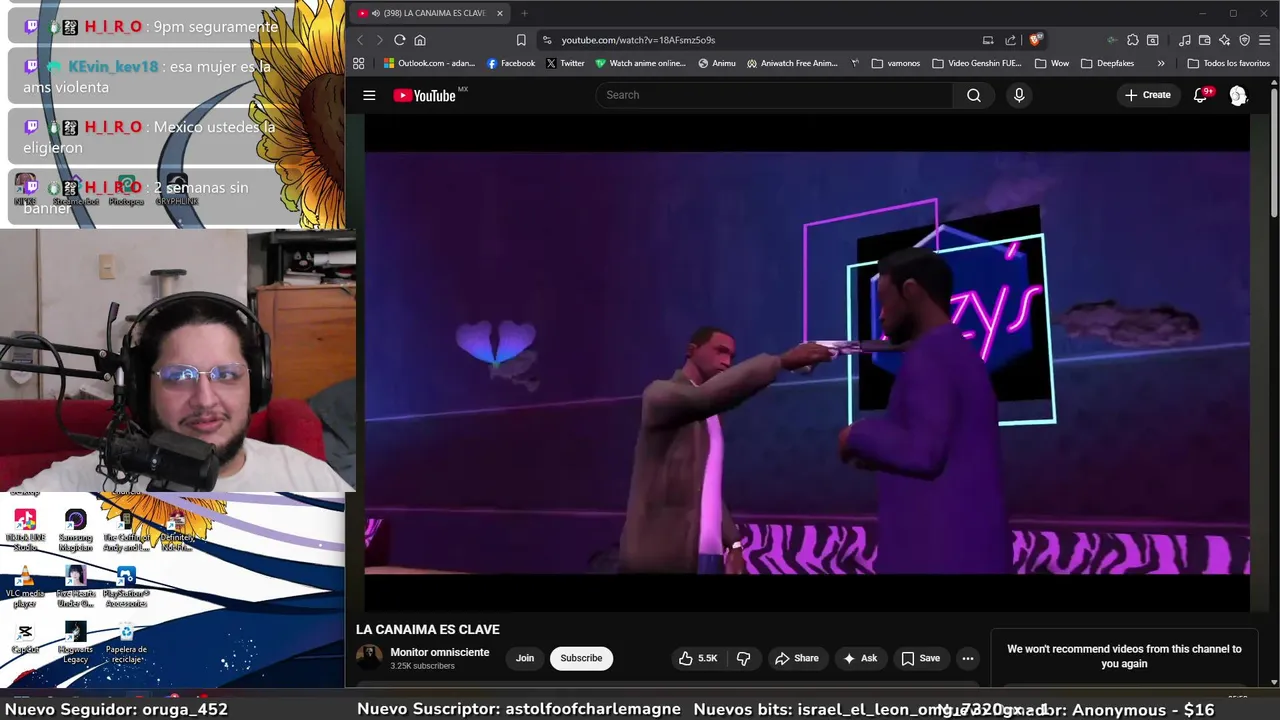Open TikTok LIVE Studio desktop shortcut
This screenshot has height=720, width=1280.
(x=25, y=529)
